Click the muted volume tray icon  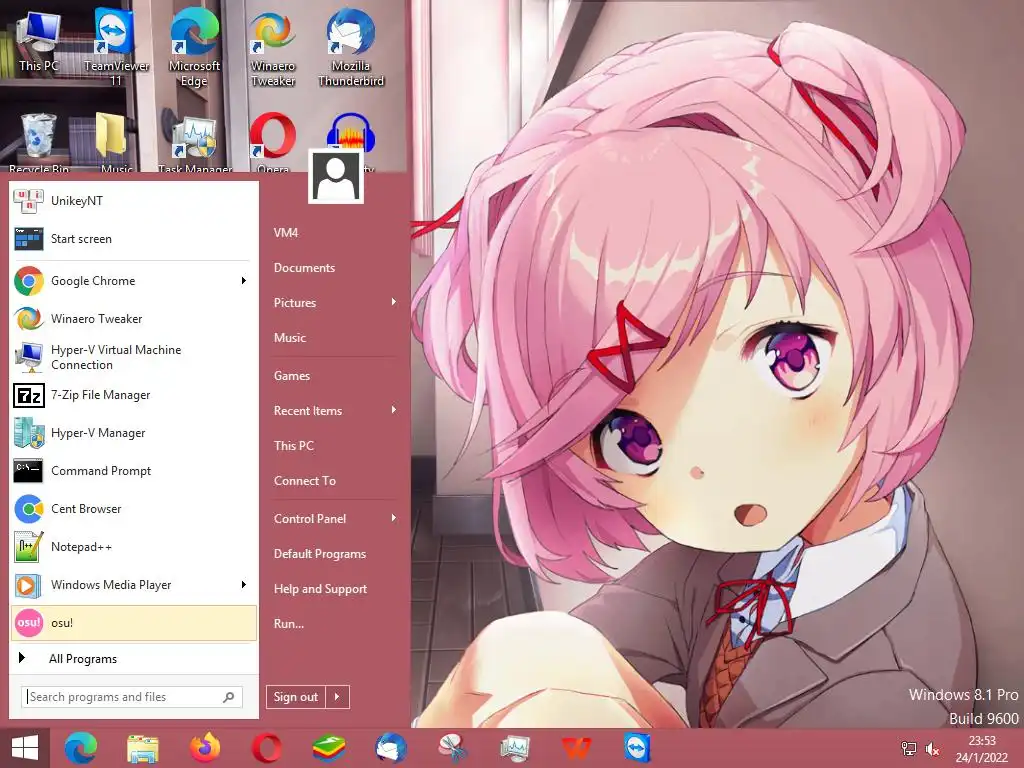933,749
